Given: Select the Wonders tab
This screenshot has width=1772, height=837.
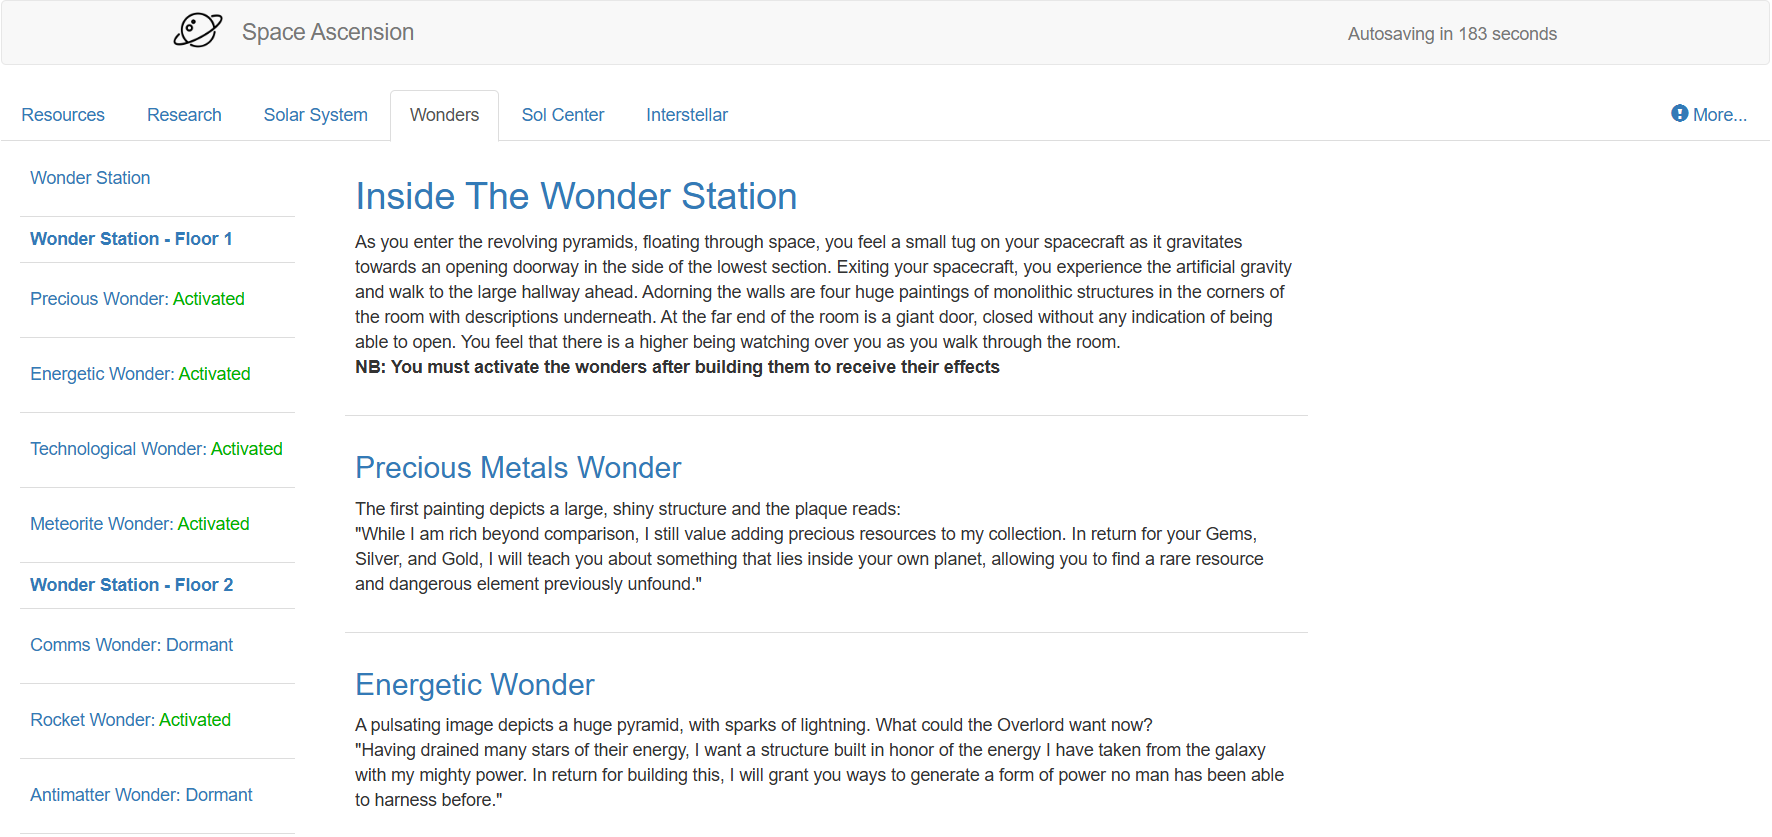Looking at the screenshot, I should [444, 115].
